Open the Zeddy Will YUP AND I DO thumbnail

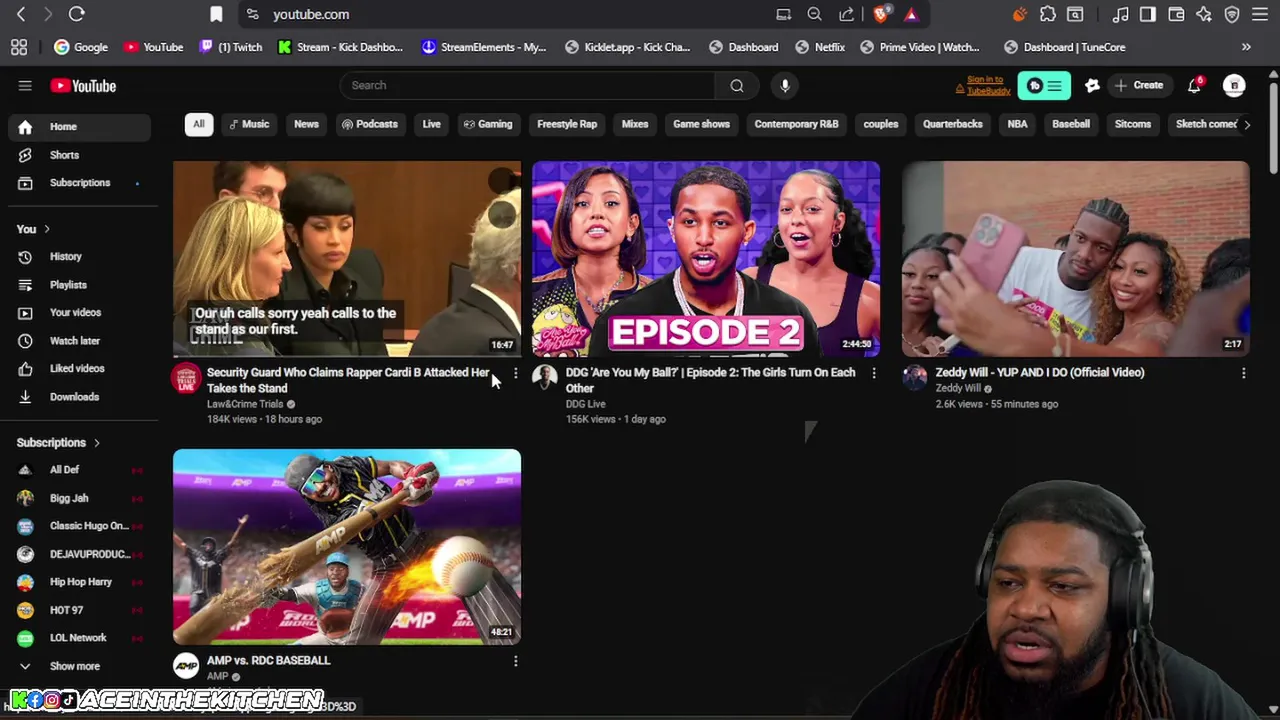(x=1075, y=259)
